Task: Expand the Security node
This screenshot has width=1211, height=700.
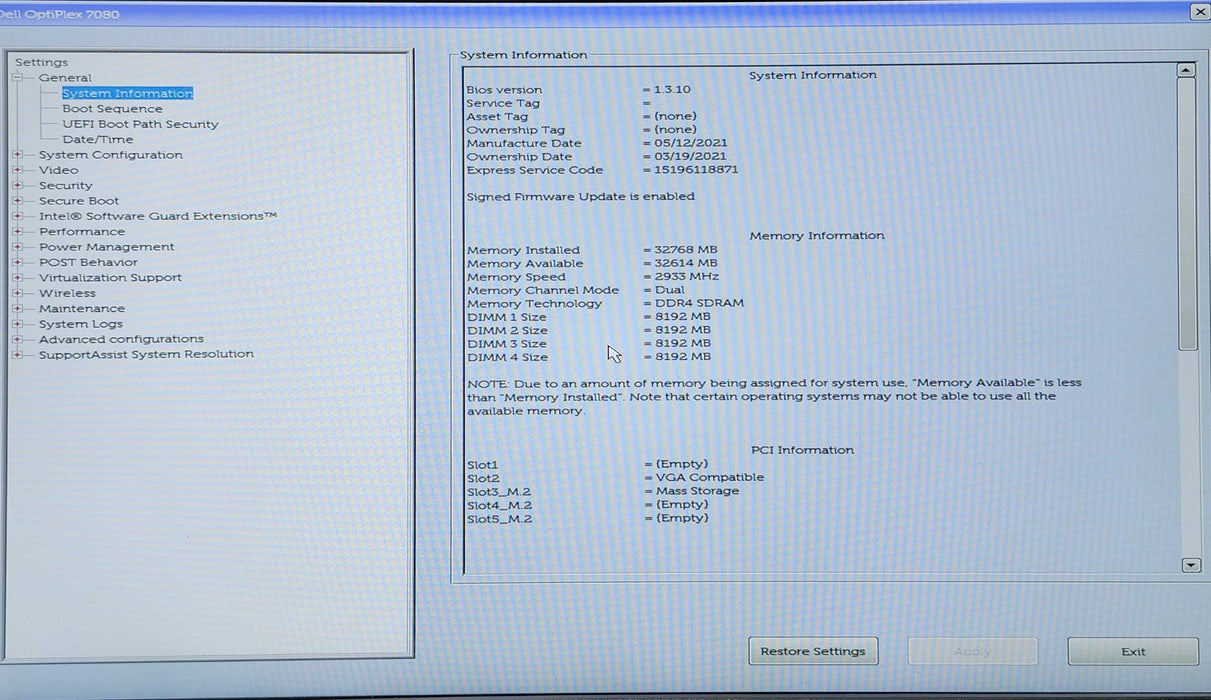Action: coord(17,185)
